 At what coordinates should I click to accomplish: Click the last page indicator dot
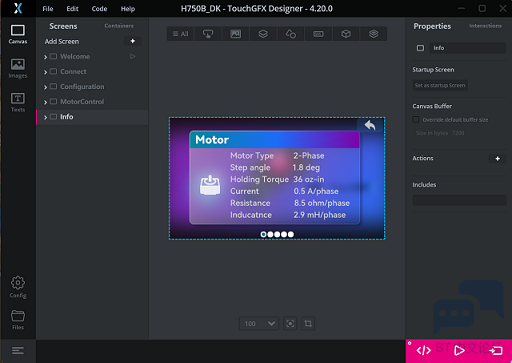[291, 234]
